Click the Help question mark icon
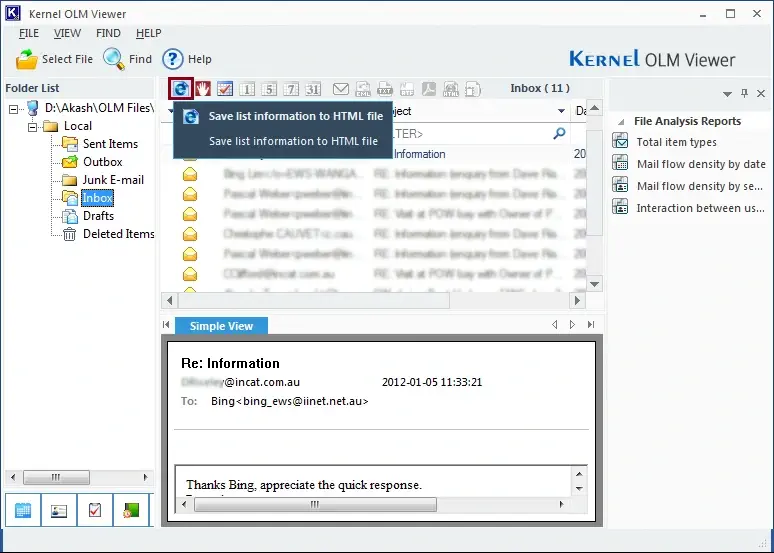The height and width of the screenshot is (553, 774). pos(173,59)
